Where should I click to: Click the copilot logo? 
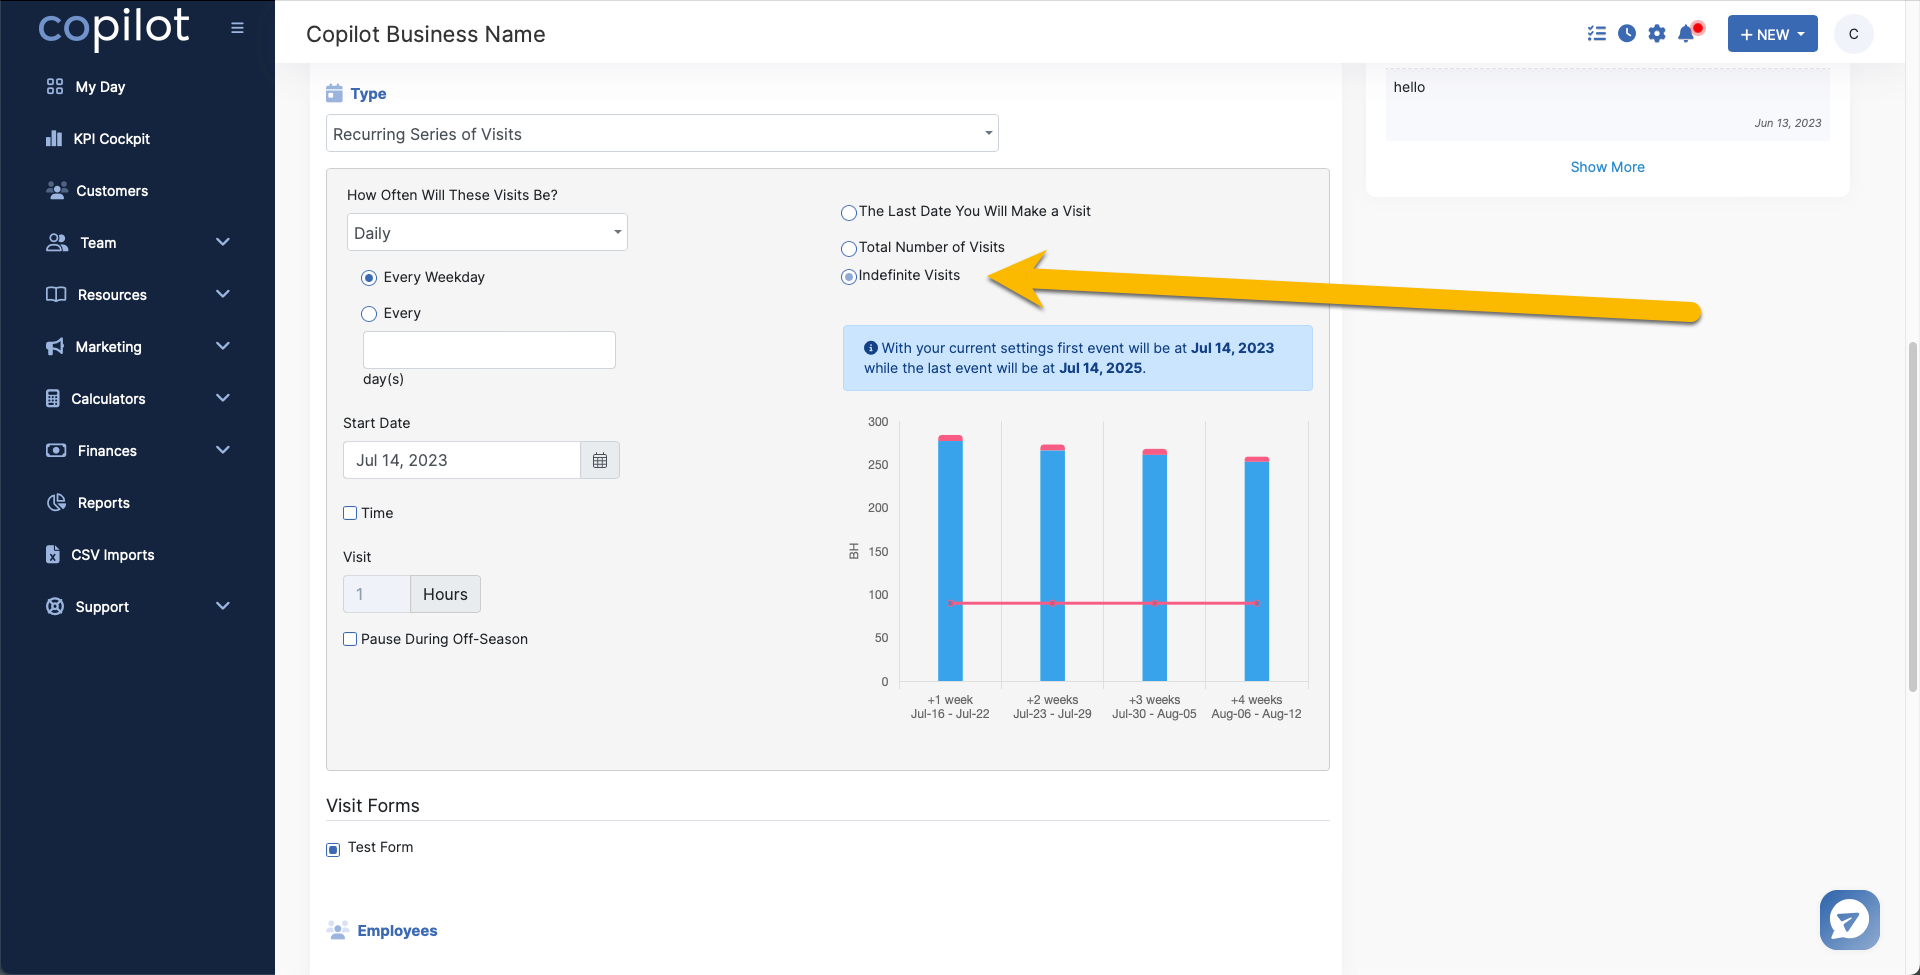pos(113,28)
